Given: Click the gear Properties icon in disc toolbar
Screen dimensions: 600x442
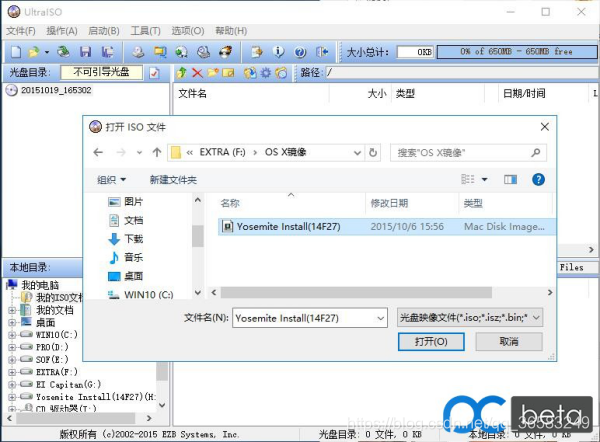Looking at the screenshot, I should (x=266, y=72).
